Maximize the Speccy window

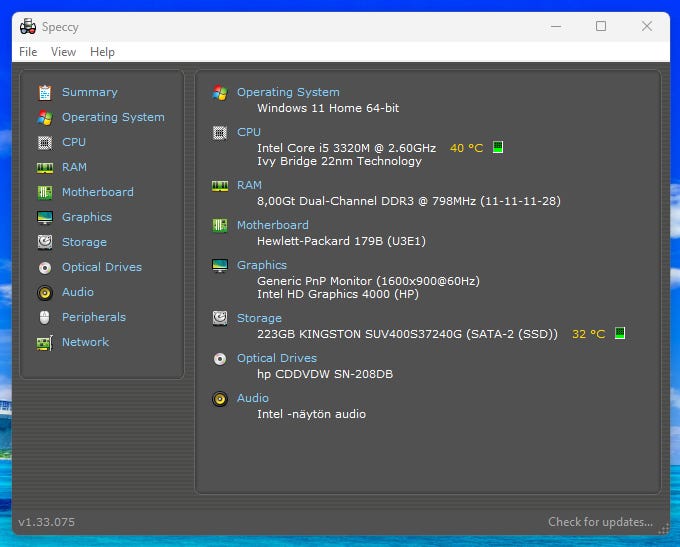tap(601, 26)
